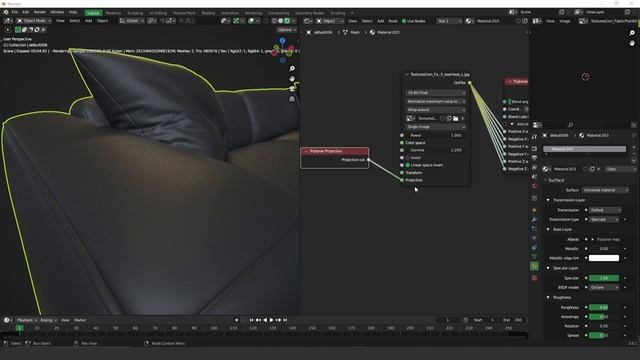Open the Slot 1 material slot dropdown
Screen dimensions: 640x360
(x=449, y=21)
